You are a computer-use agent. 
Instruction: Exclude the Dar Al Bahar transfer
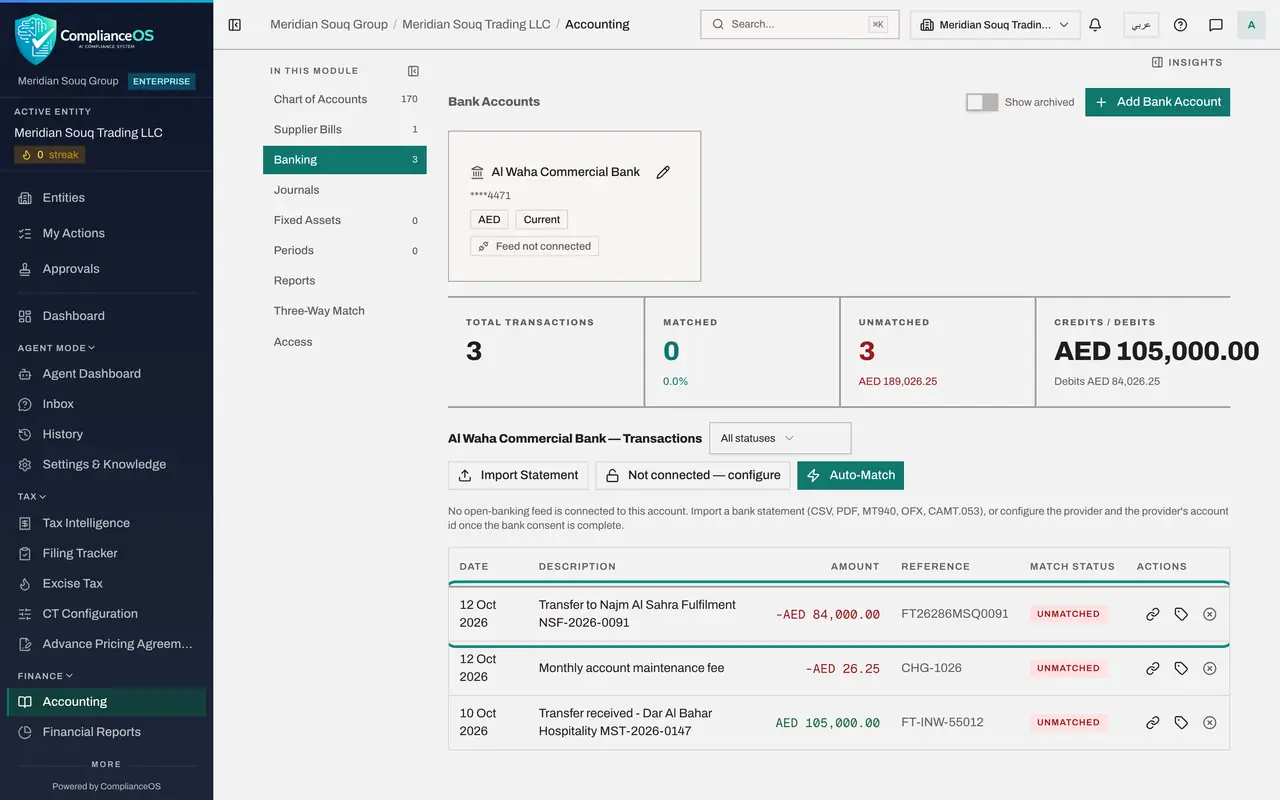pos(1209,722)
